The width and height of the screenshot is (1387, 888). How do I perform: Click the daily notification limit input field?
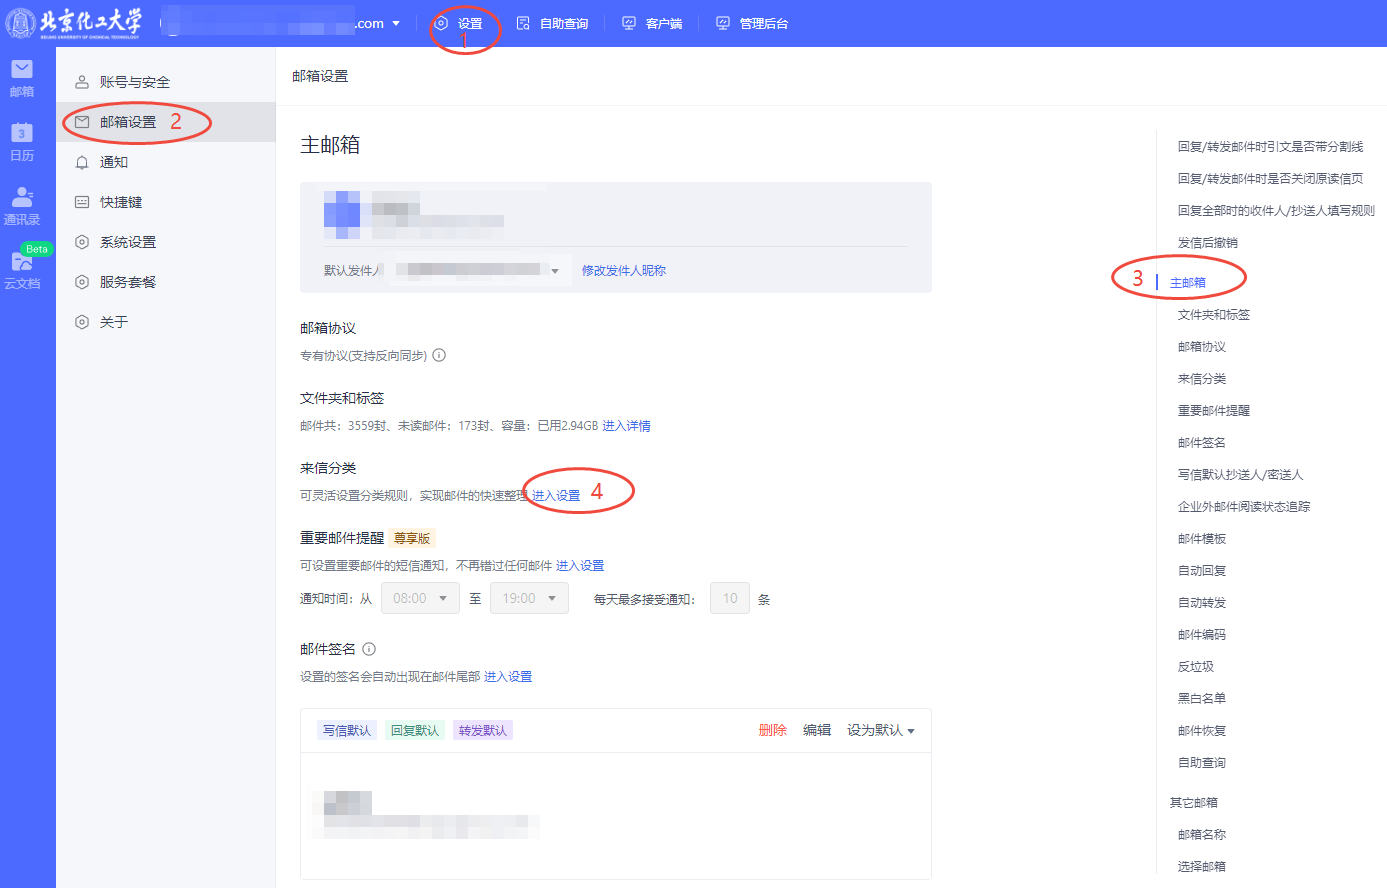(x=730, y=598)
